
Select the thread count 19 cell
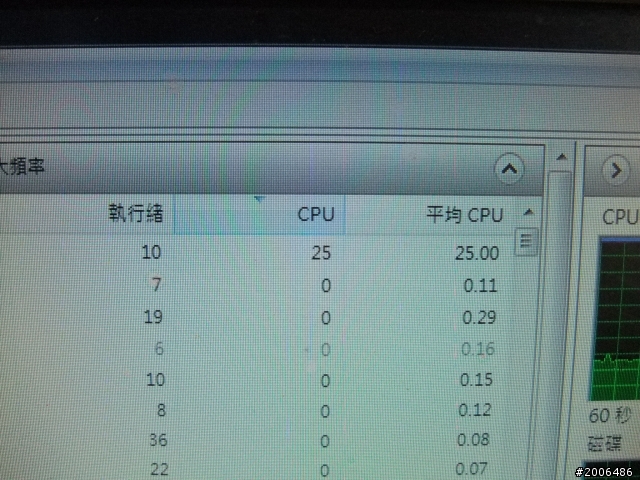153,317
